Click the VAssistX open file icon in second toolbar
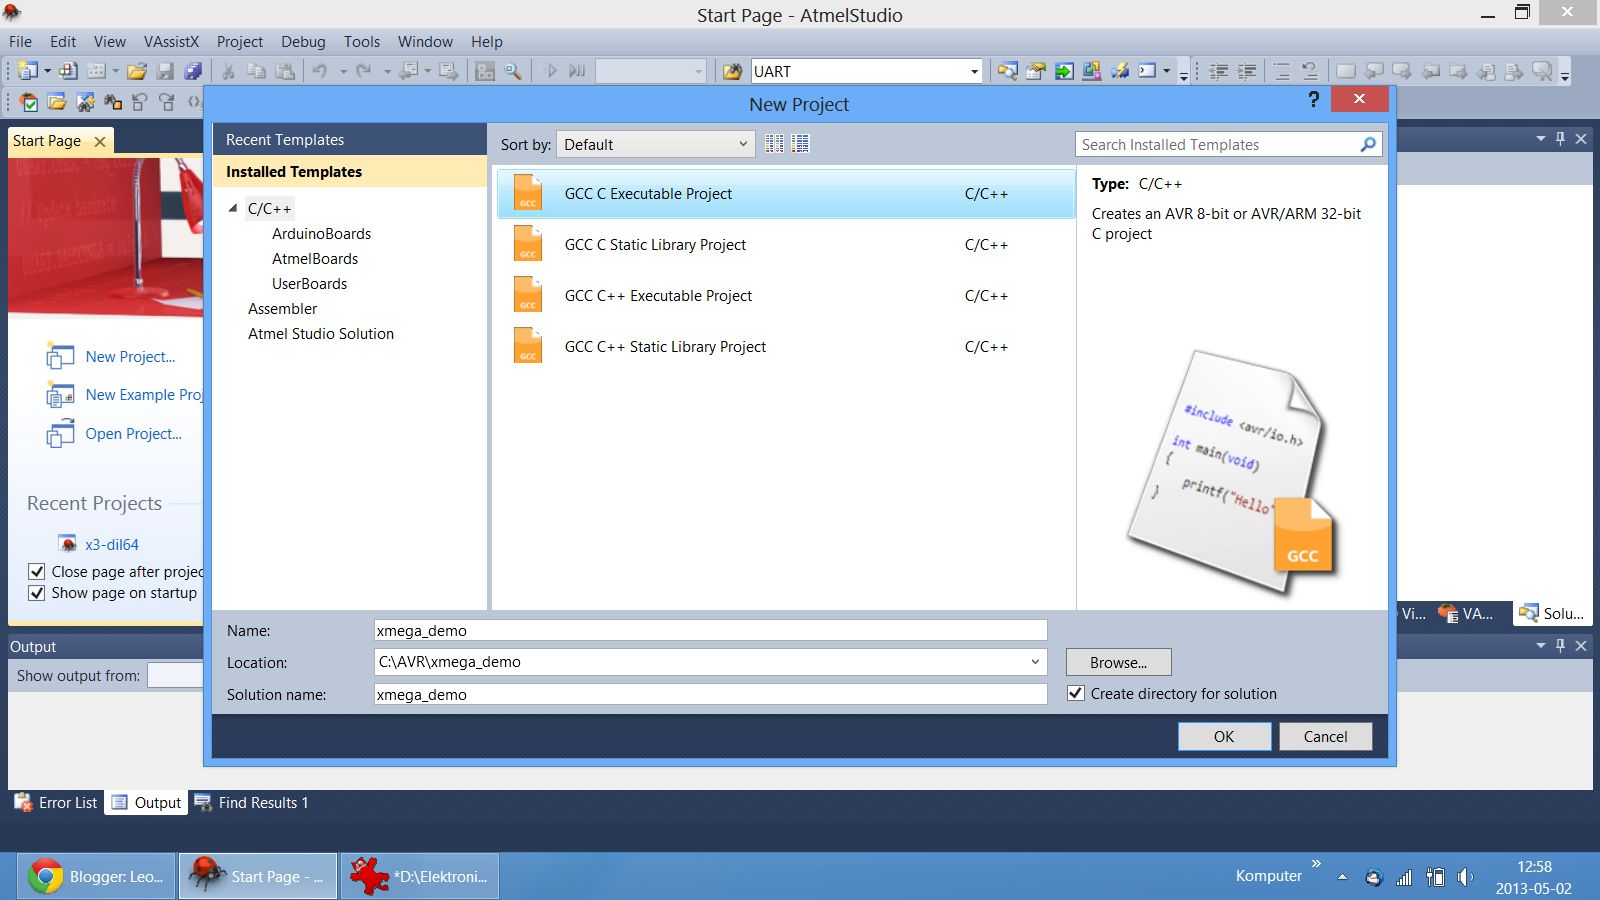Image resolution: width=1600 pixels, height=900 pixels. 57,101
